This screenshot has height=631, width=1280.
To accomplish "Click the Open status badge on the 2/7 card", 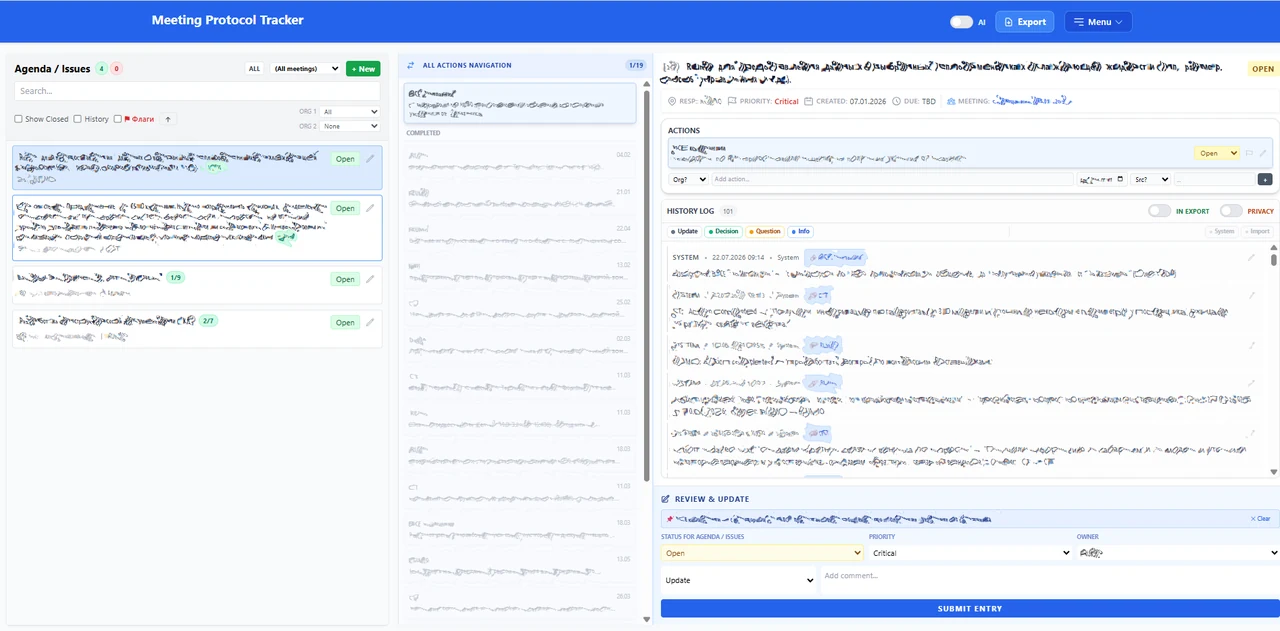I will [345, 322].
